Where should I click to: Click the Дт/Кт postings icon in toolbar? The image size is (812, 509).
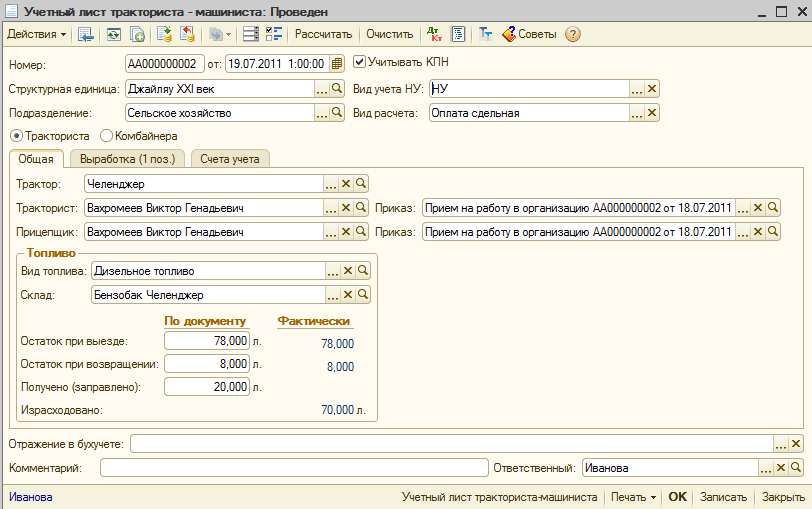pyautogui.click(x=433, y=34)
